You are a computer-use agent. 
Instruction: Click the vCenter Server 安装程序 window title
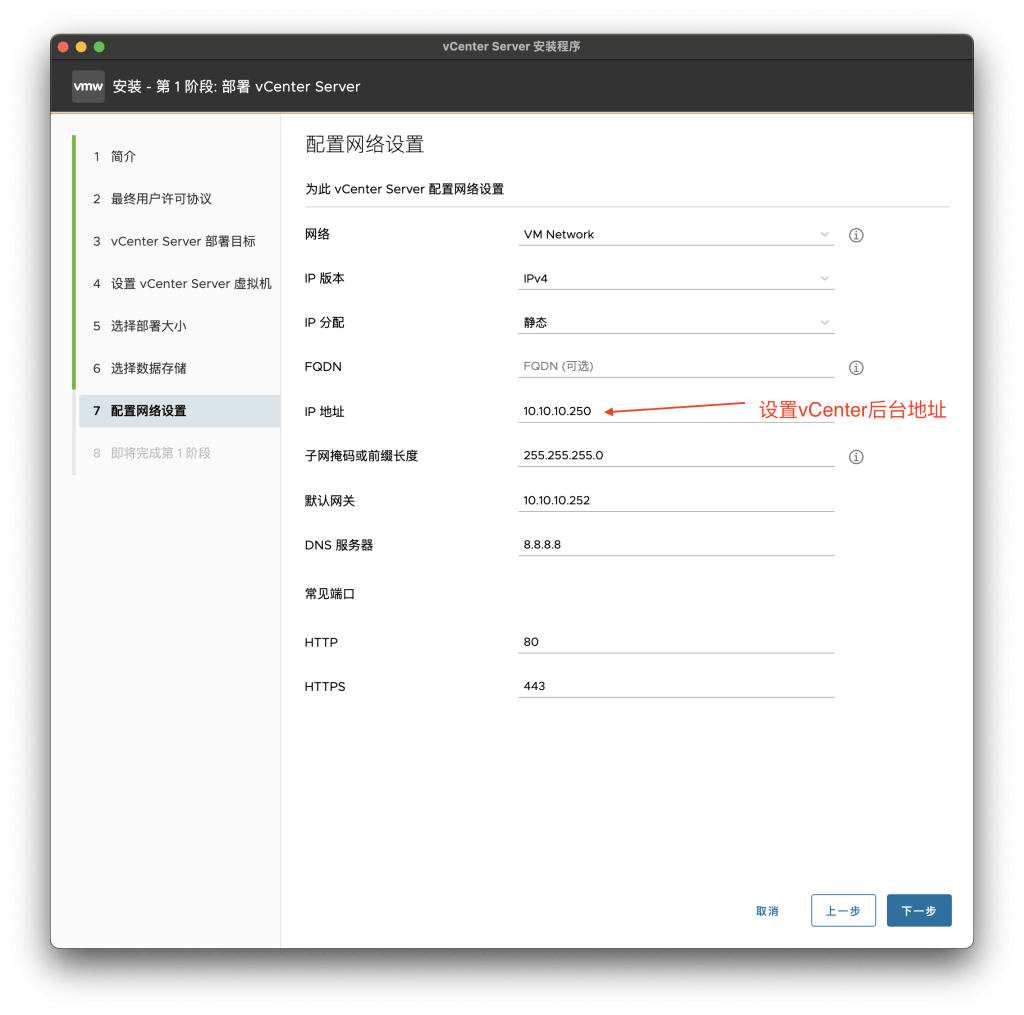[511, 47]
